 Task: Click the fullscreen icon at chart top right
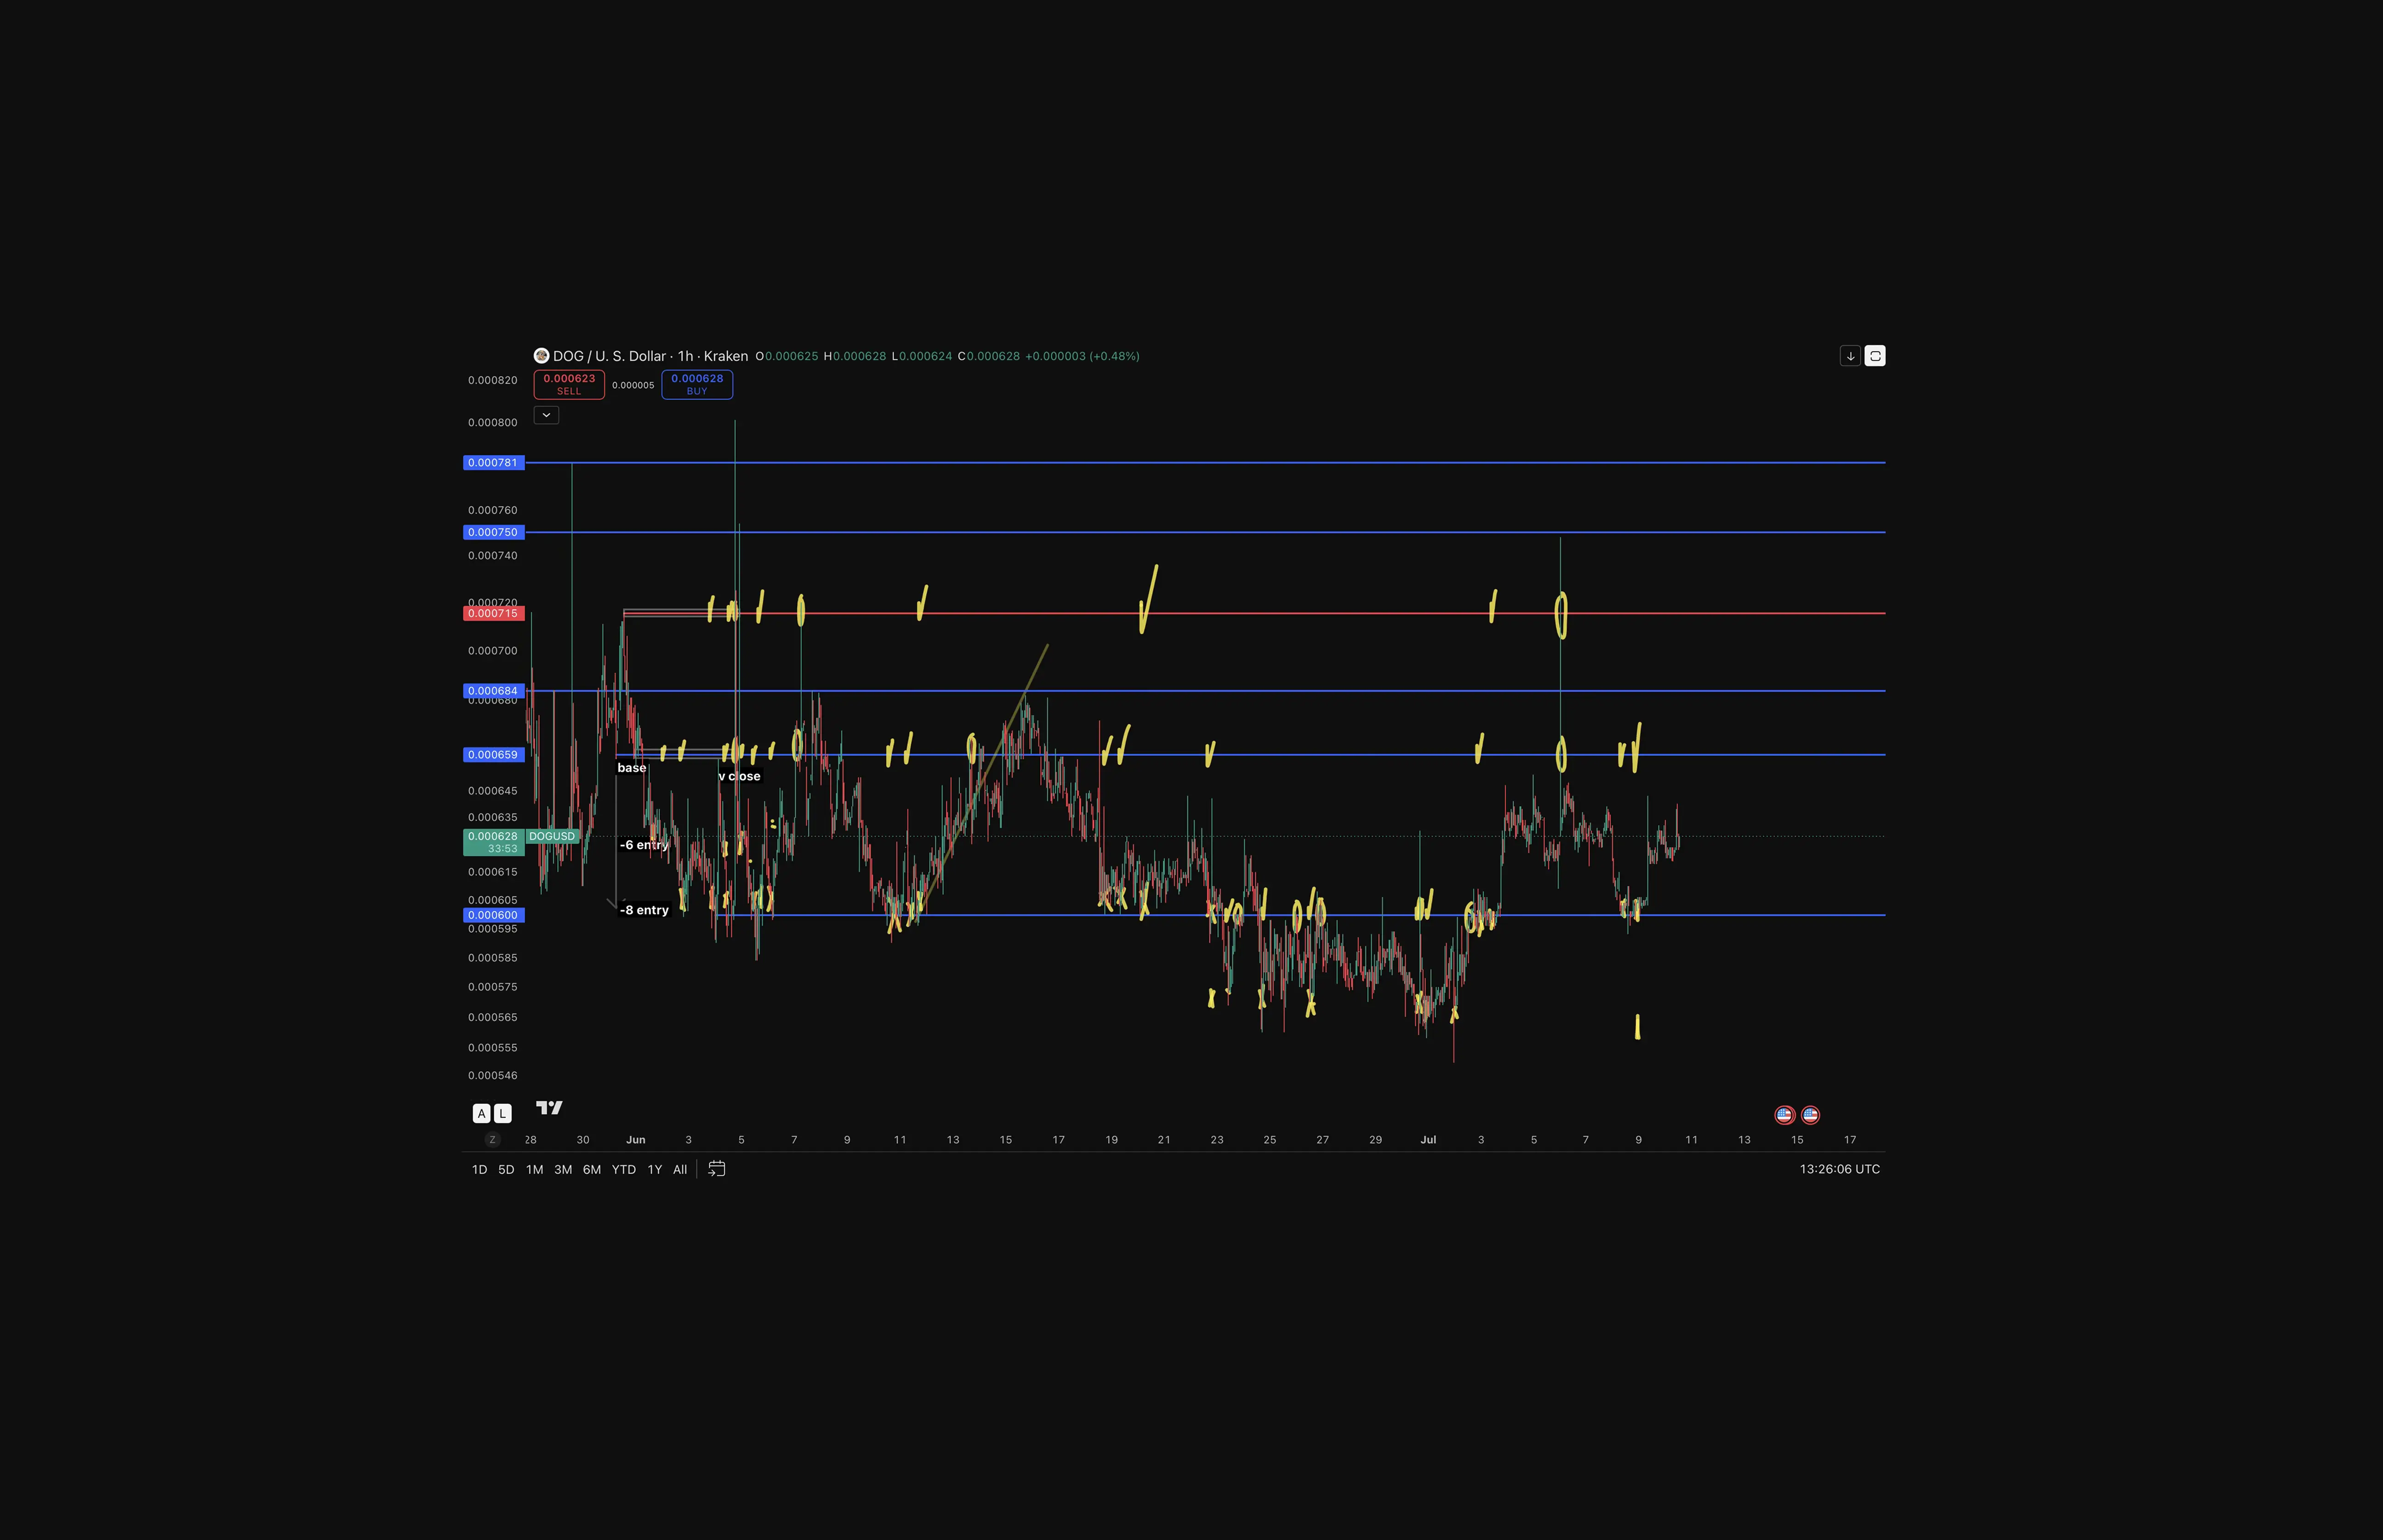pyautogui.click(x=1875, y=356)
